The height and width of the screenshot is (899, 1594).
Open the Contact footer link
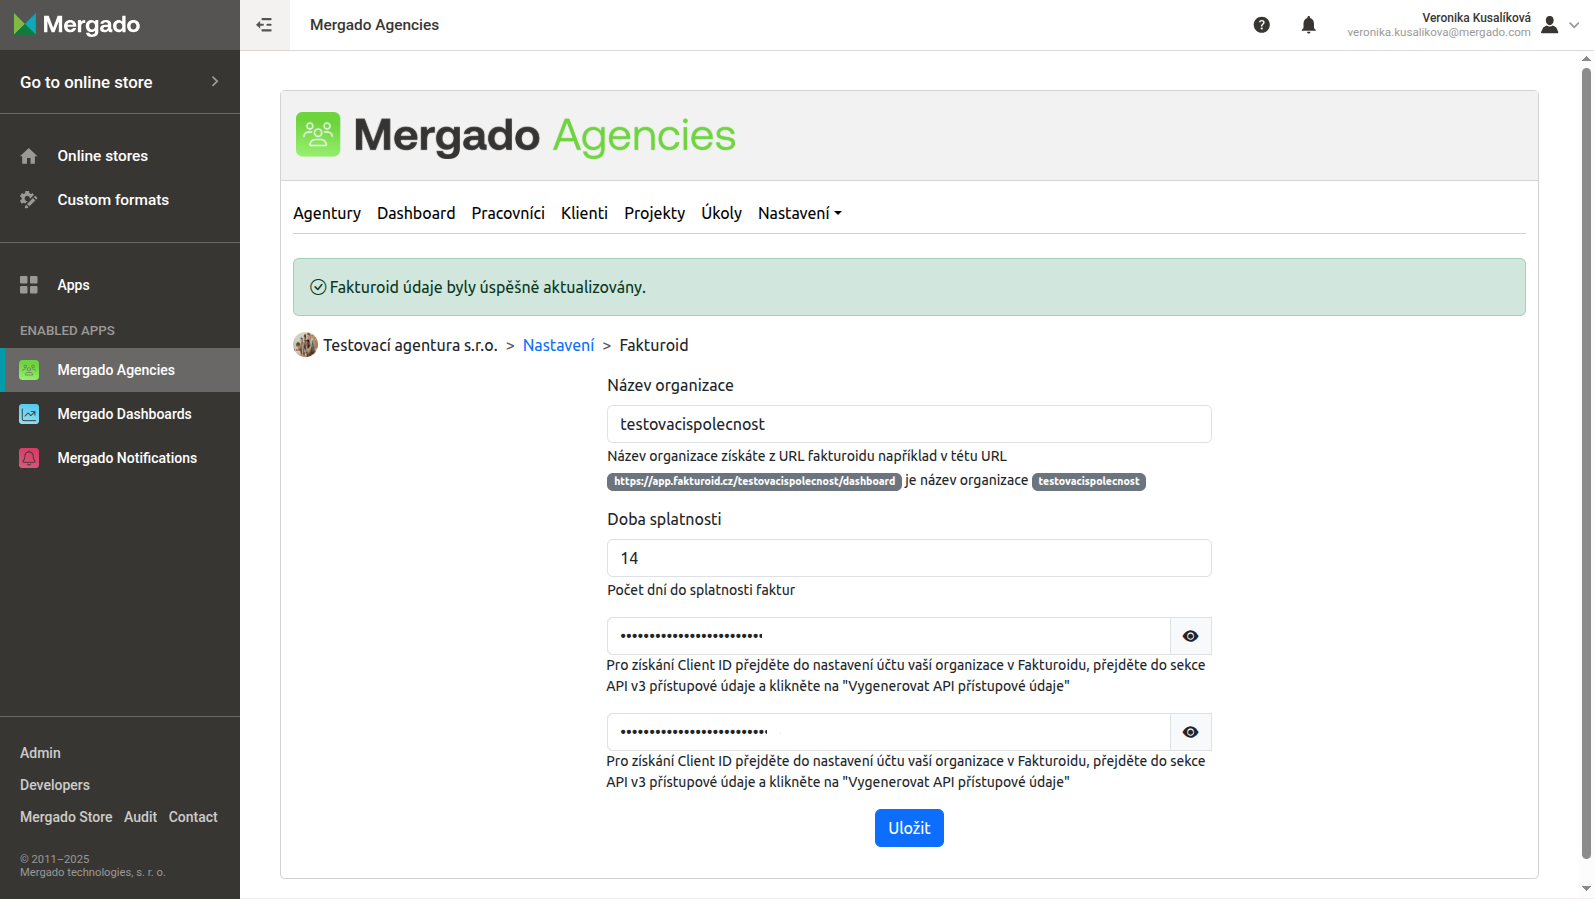193,817
